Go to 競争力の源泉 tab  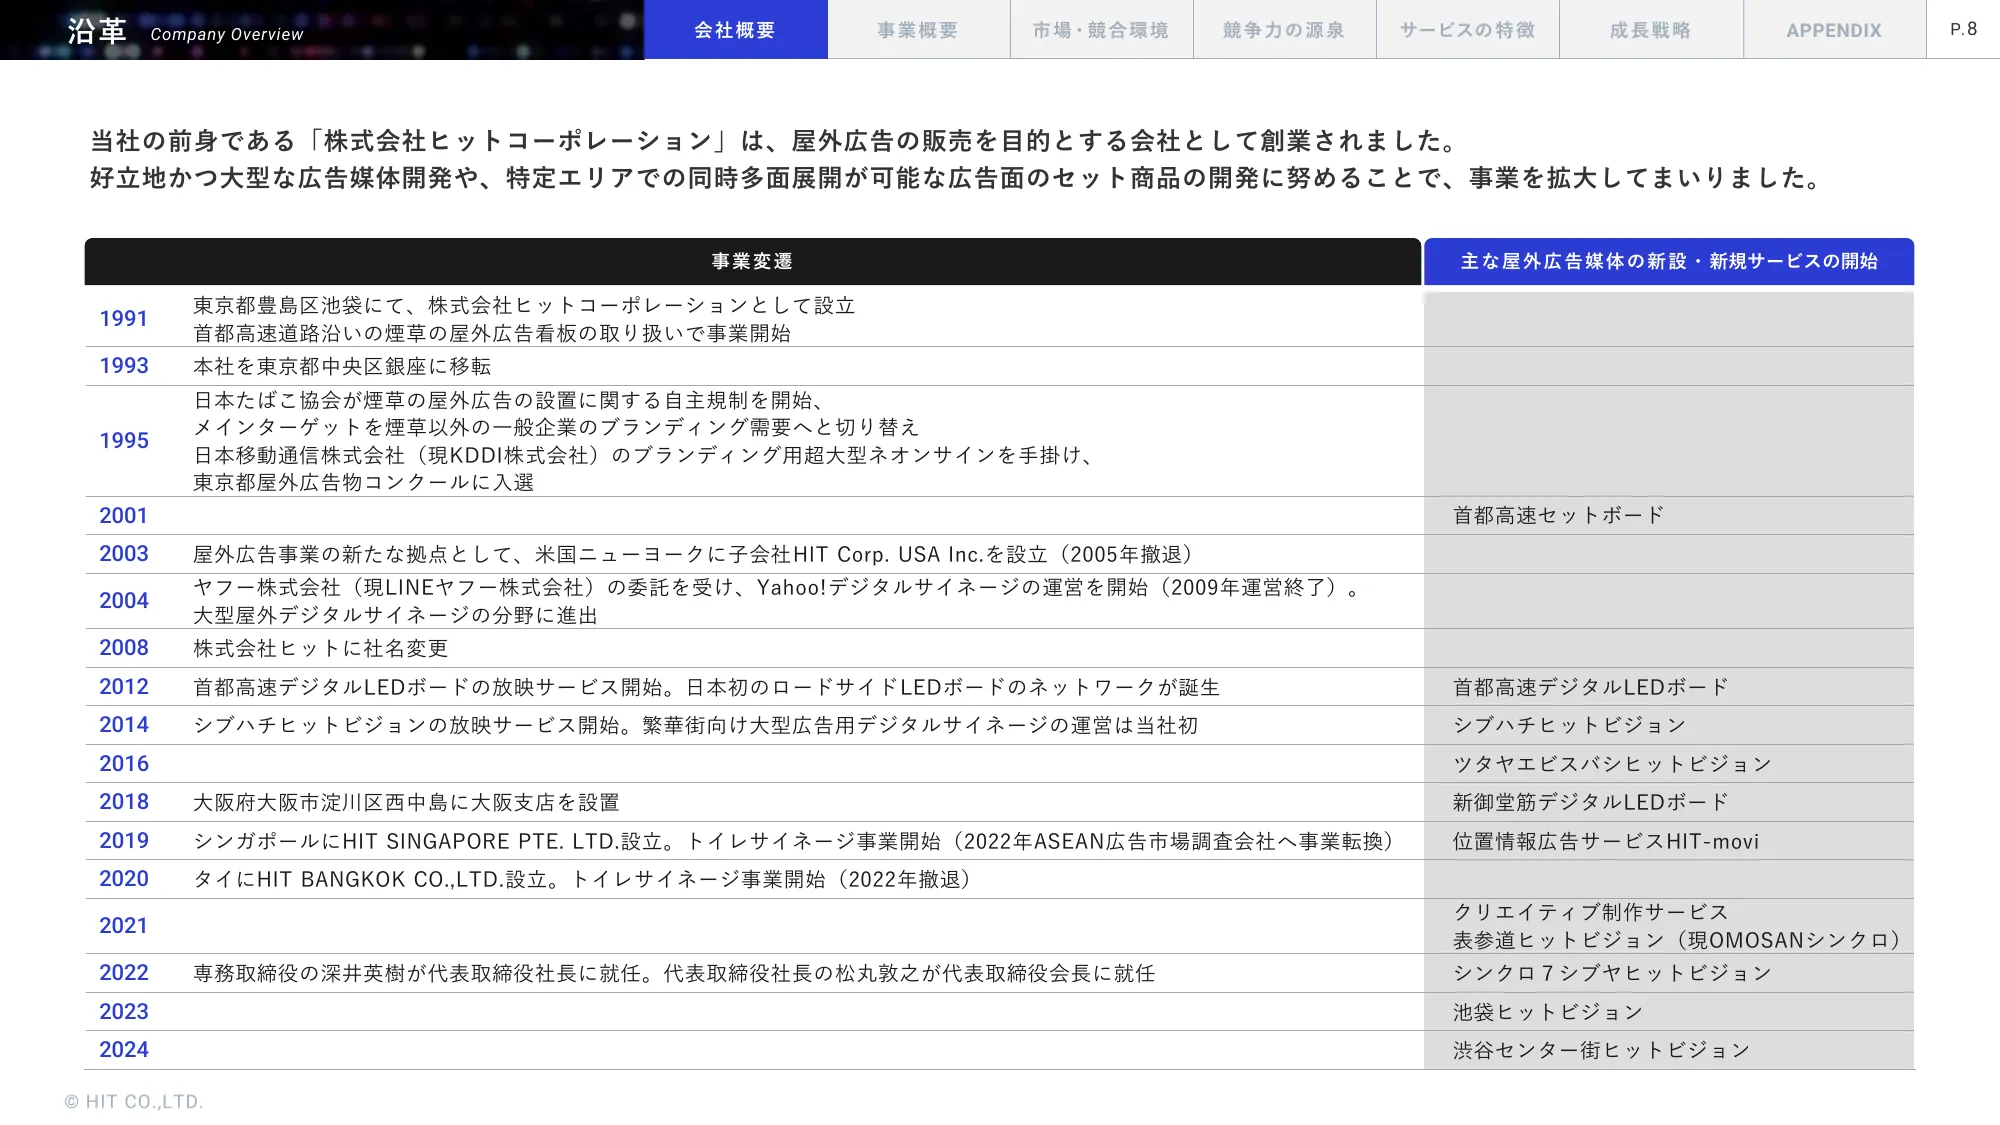1284,30
